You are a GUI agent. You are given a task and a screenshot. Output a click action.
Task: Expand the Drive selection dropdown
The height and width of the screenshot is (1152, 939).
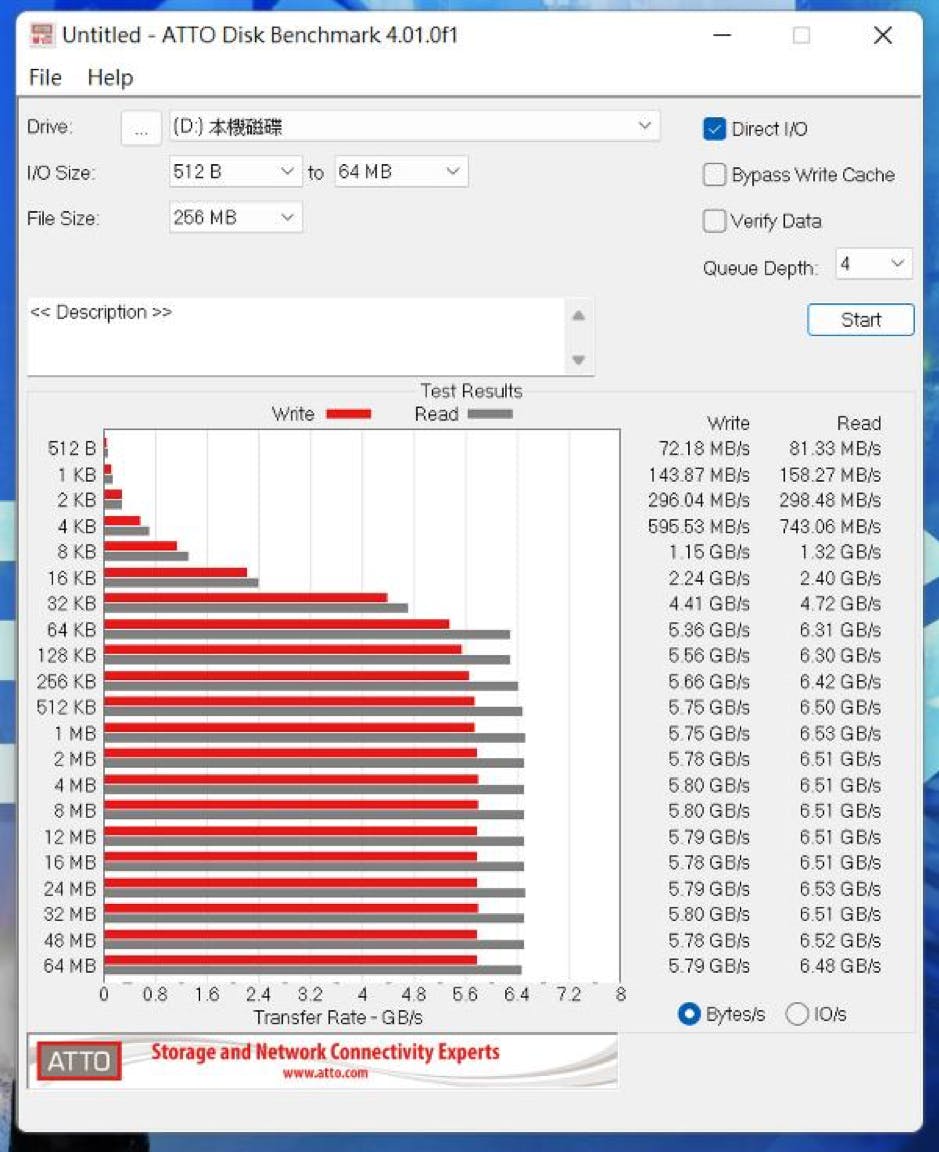pos(414,126)
